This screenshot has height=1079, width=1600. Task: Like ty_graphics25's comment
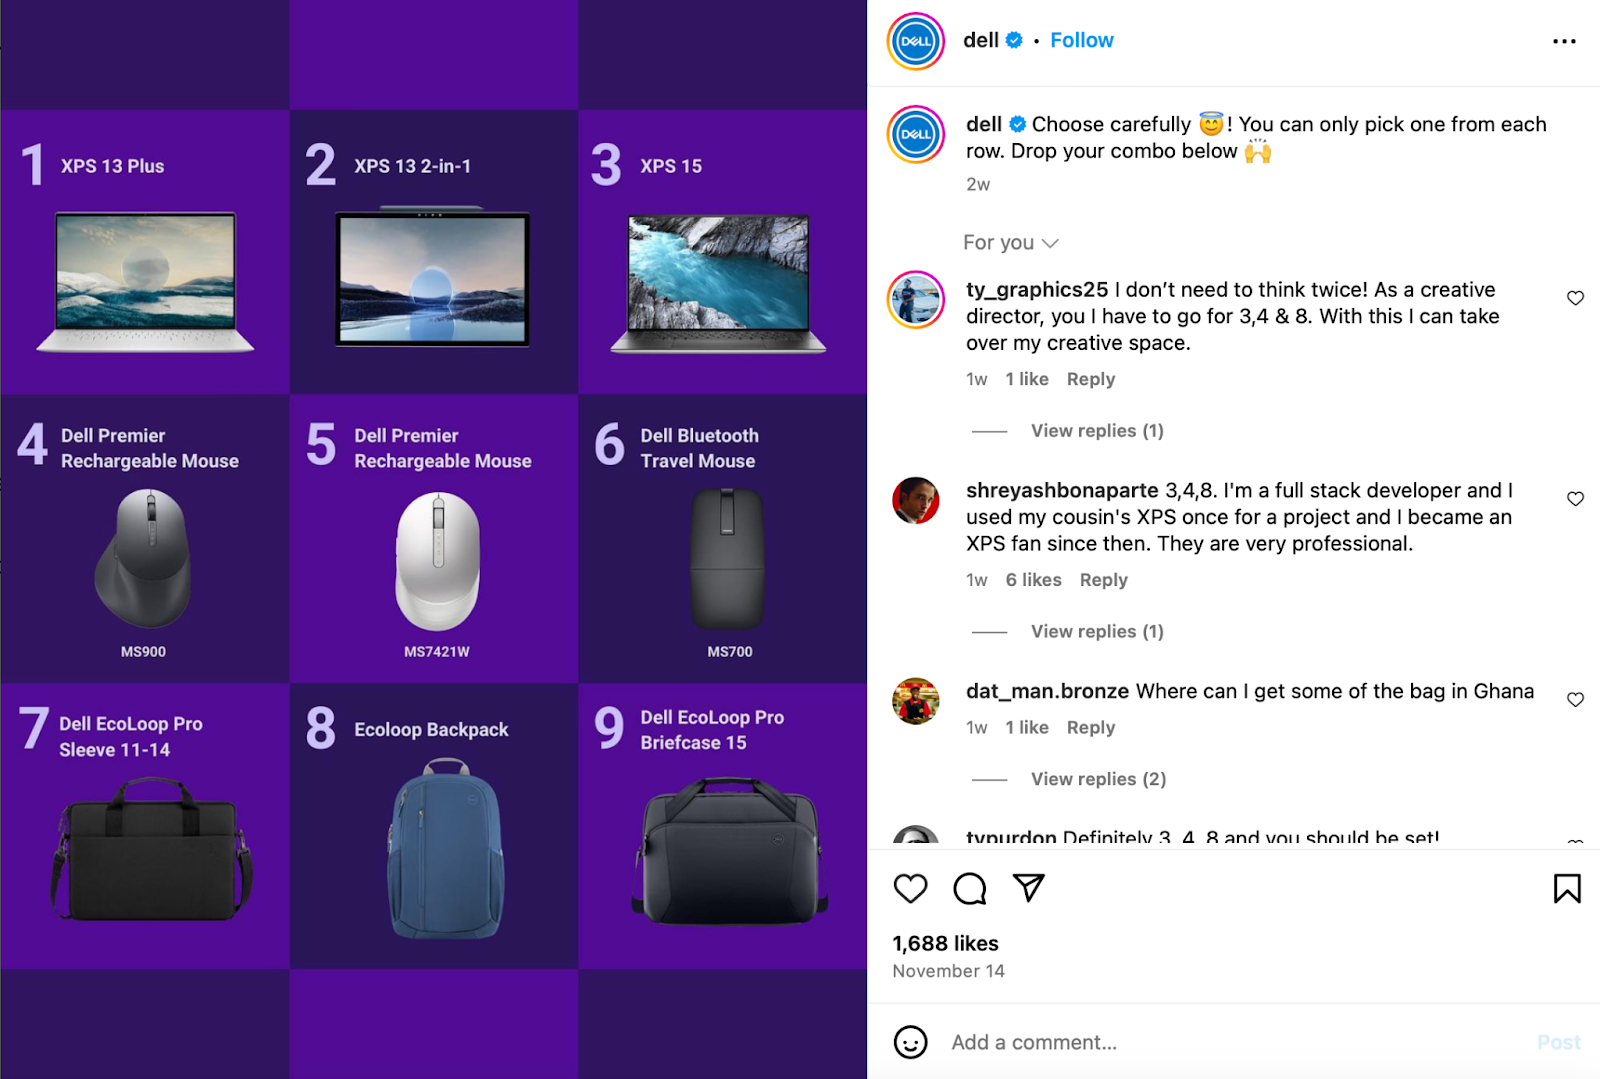[1575, 298]
